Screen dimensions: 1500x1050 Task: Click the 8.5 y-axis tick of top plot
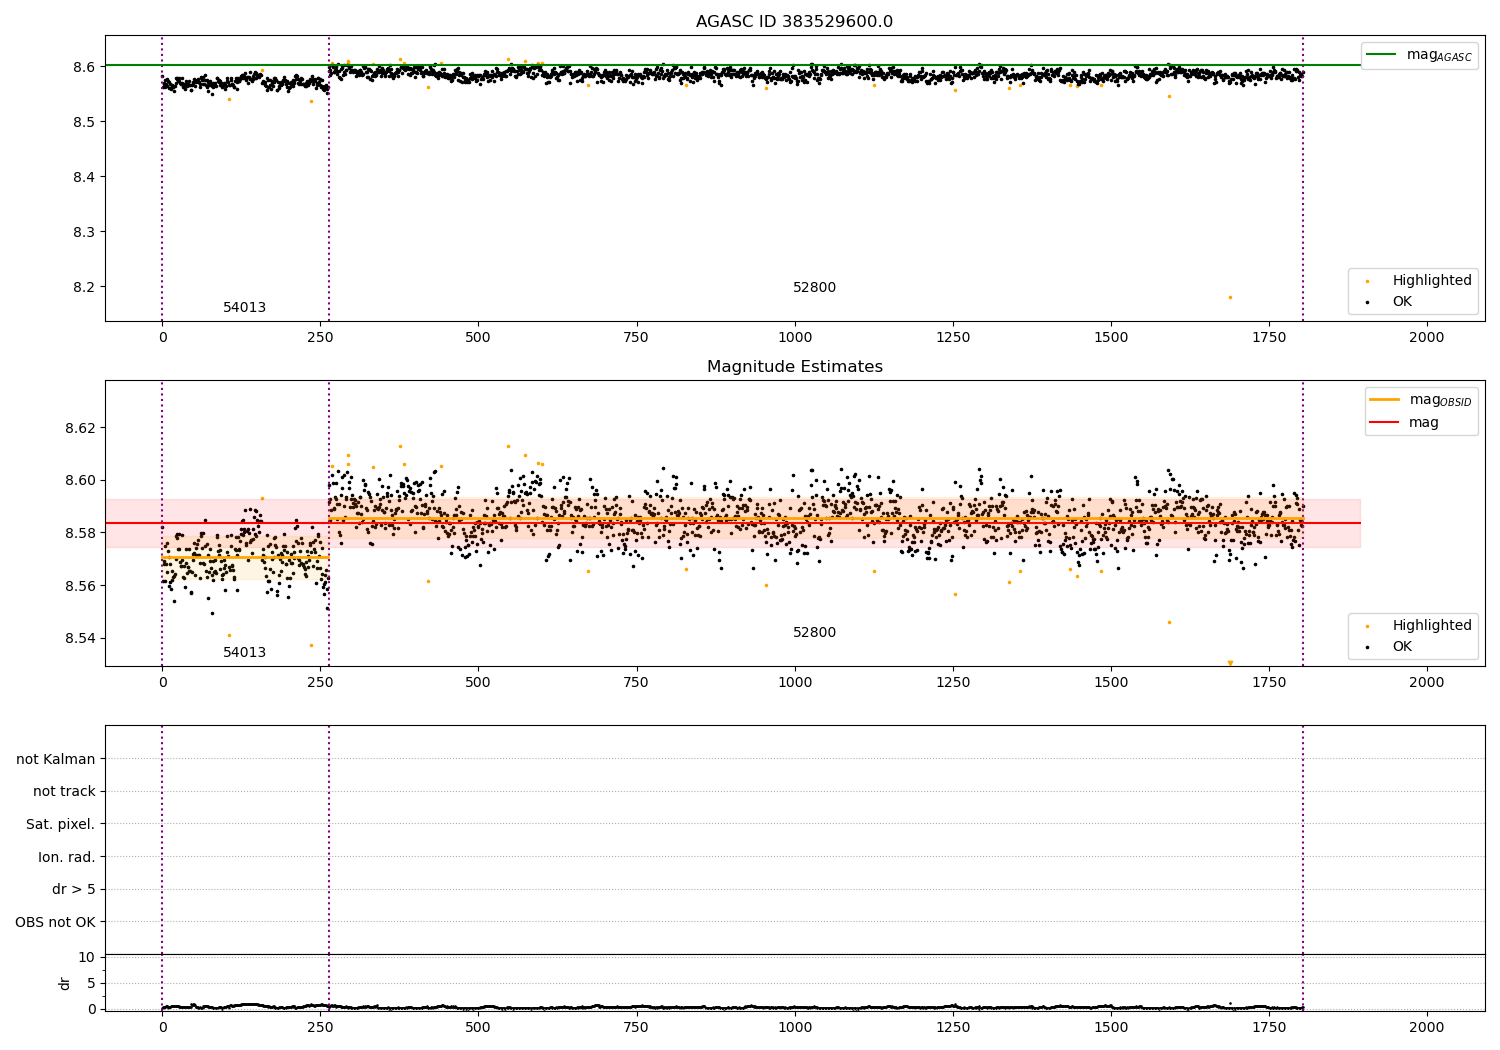84,122
